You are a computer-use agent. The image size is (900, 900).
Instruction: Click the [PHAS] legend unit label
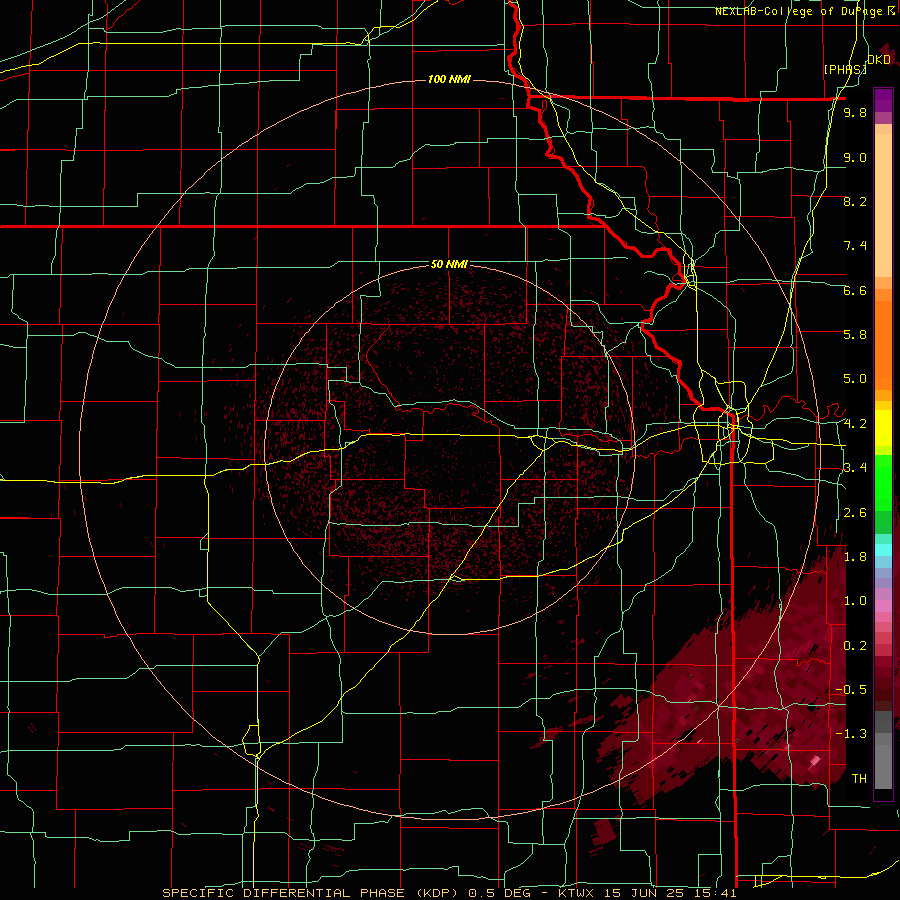click(845, 69)
